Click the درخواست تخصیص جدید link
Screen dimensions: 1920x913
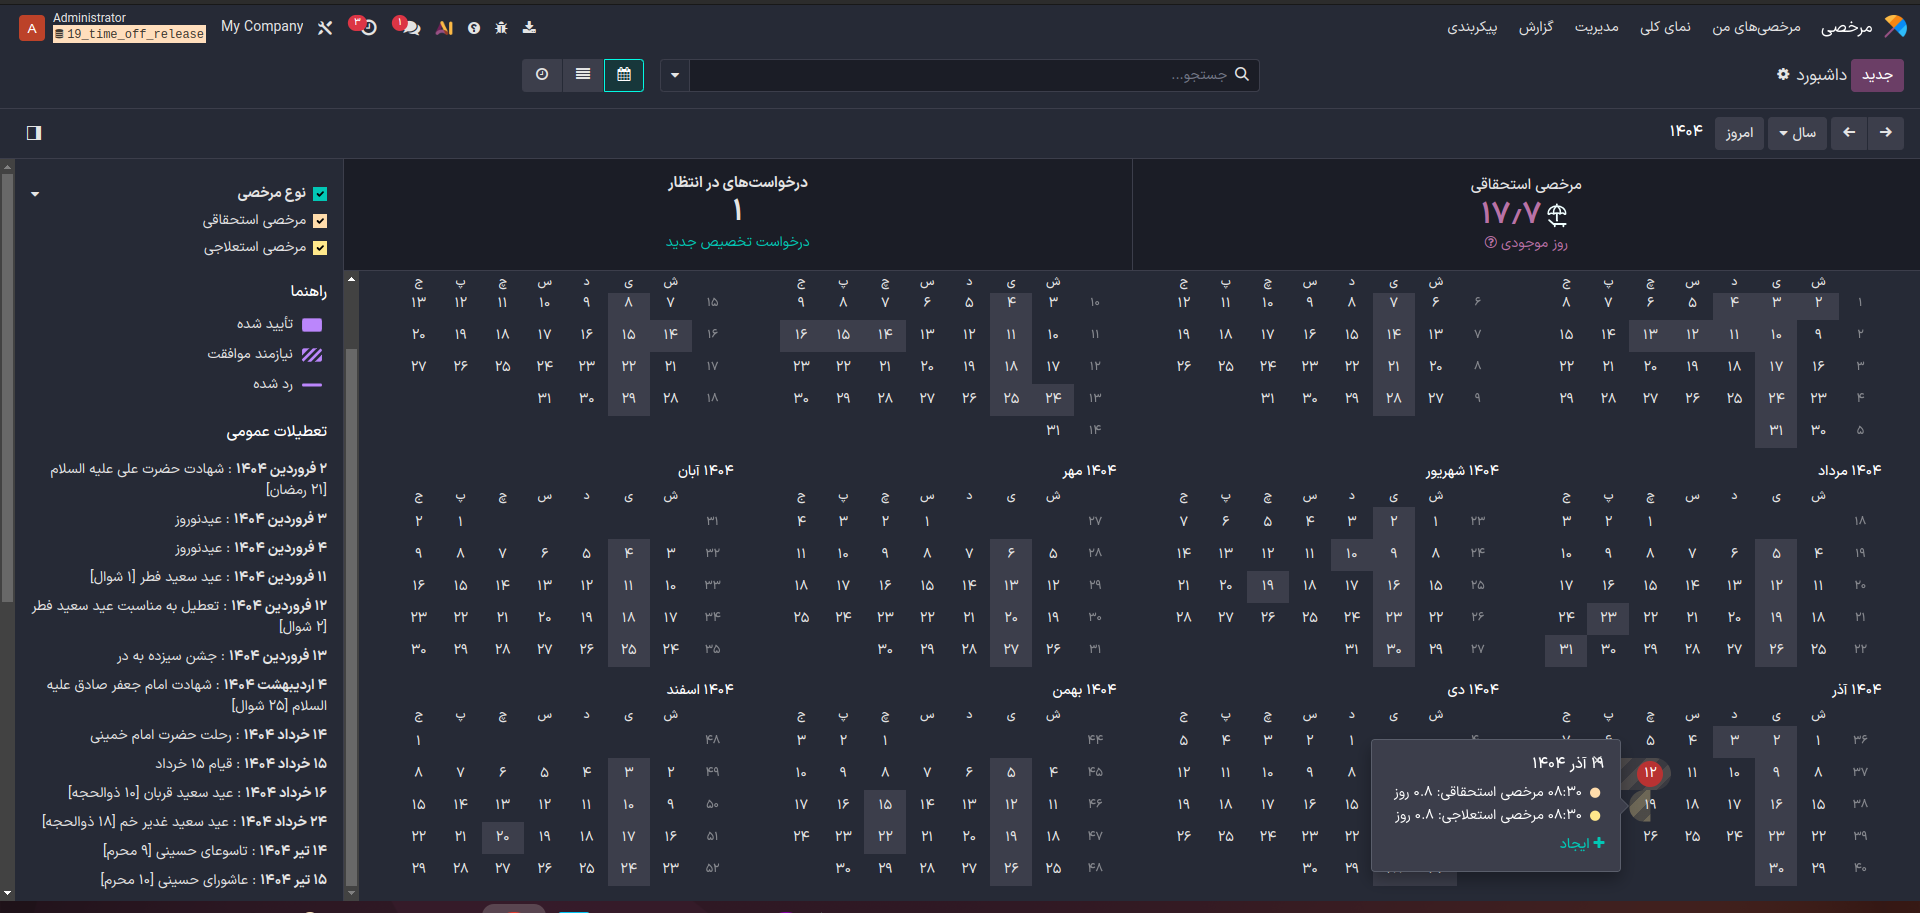(738, 242)
